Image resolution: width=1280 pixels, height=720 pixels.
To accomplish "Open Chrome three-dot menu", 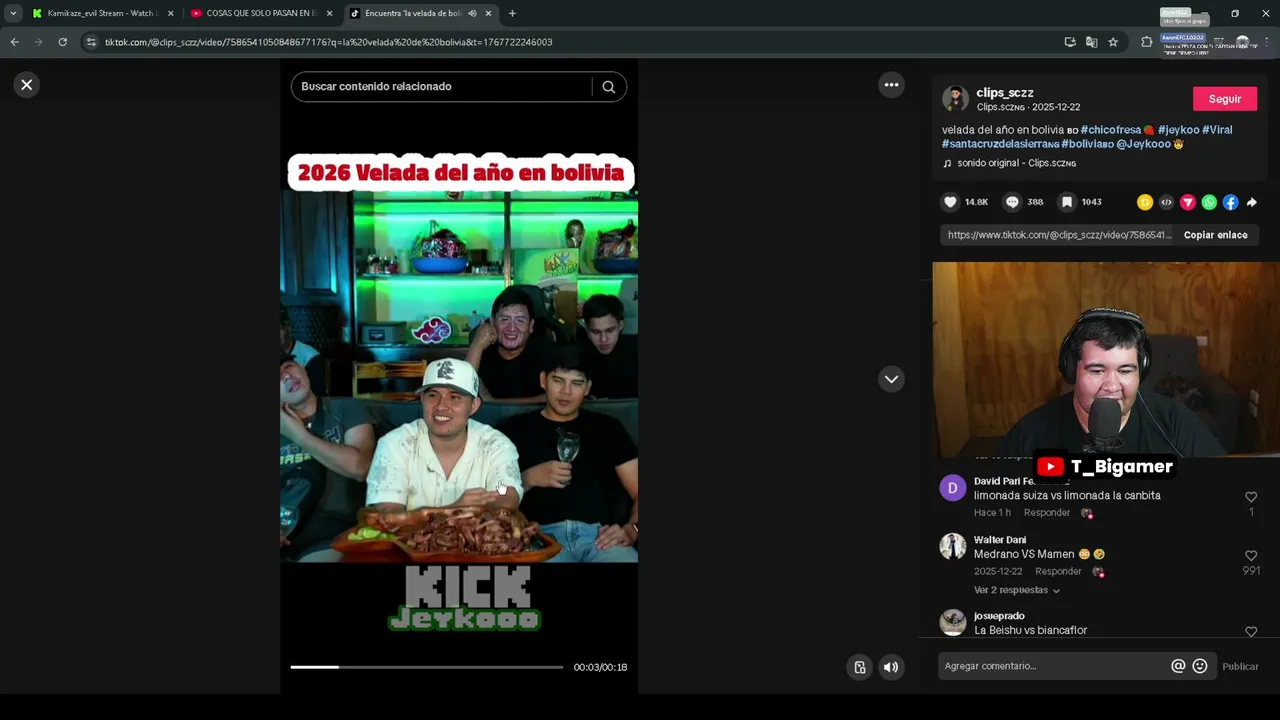I will tap(1266, 42).
